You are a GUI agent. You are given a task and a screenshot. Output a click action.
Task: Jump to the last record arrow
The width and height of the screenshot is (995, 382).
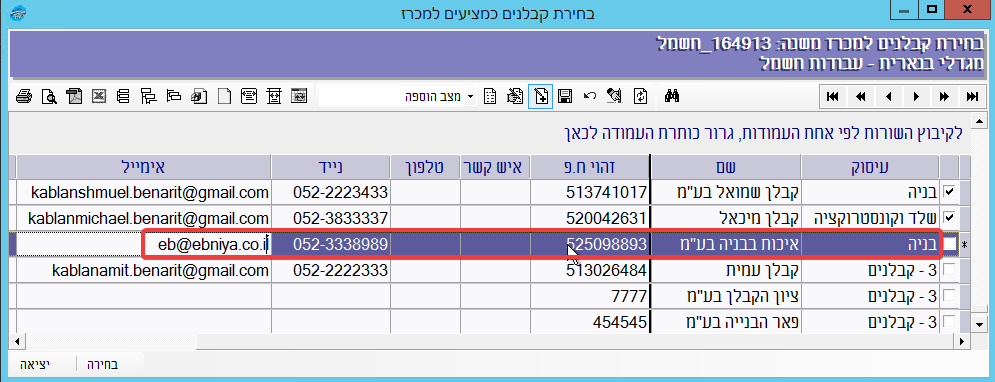tap(972, 96)
